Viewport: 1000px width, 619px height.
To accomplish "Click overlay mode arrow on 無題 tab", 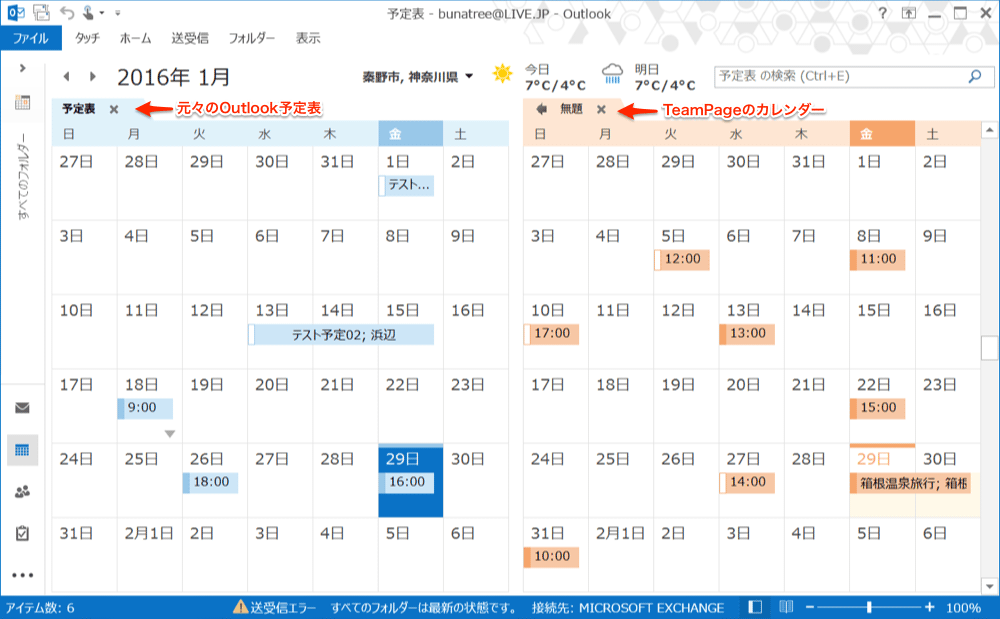I will (x=541, y=109).
